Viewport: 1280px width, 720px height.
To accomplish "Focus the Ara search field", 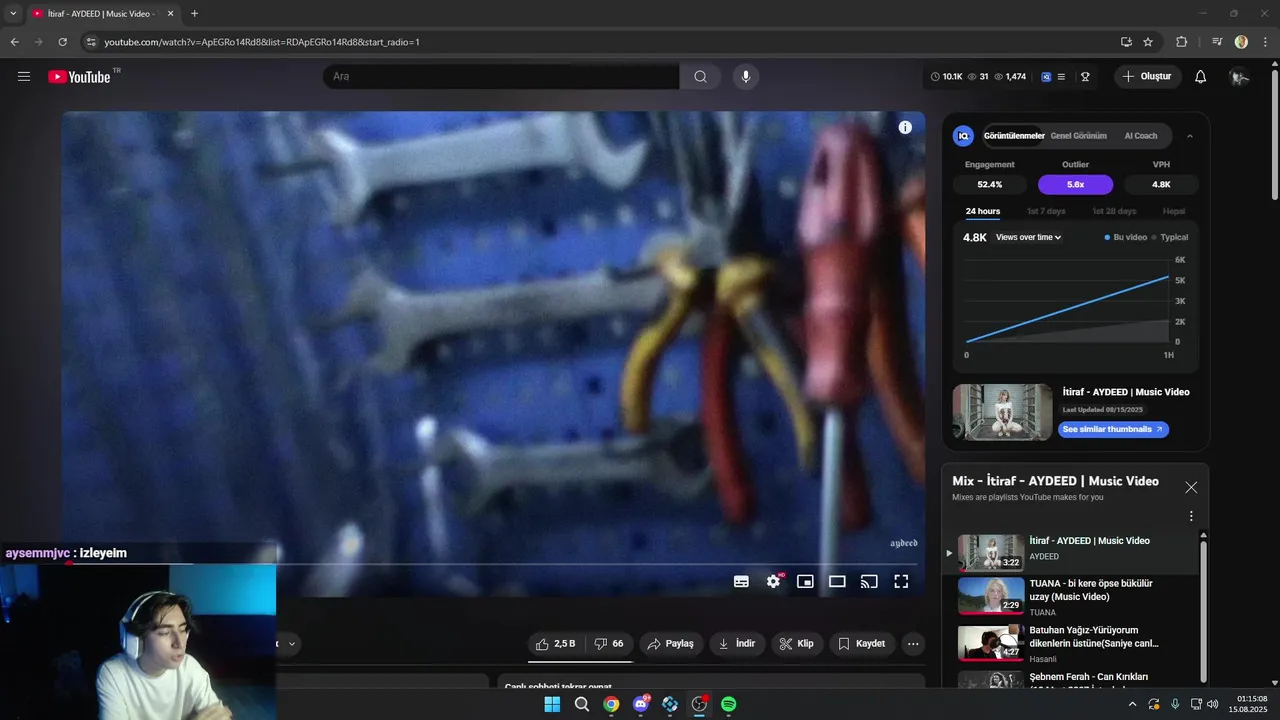I will (x=501, y=76).
